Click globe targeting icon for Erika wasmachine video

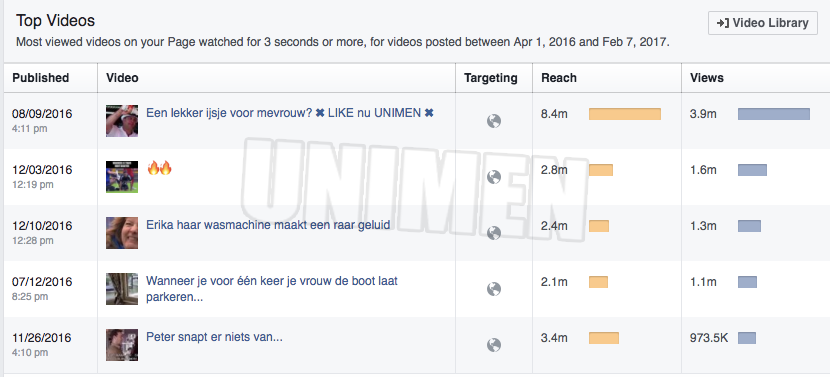[x=494, y=233]
